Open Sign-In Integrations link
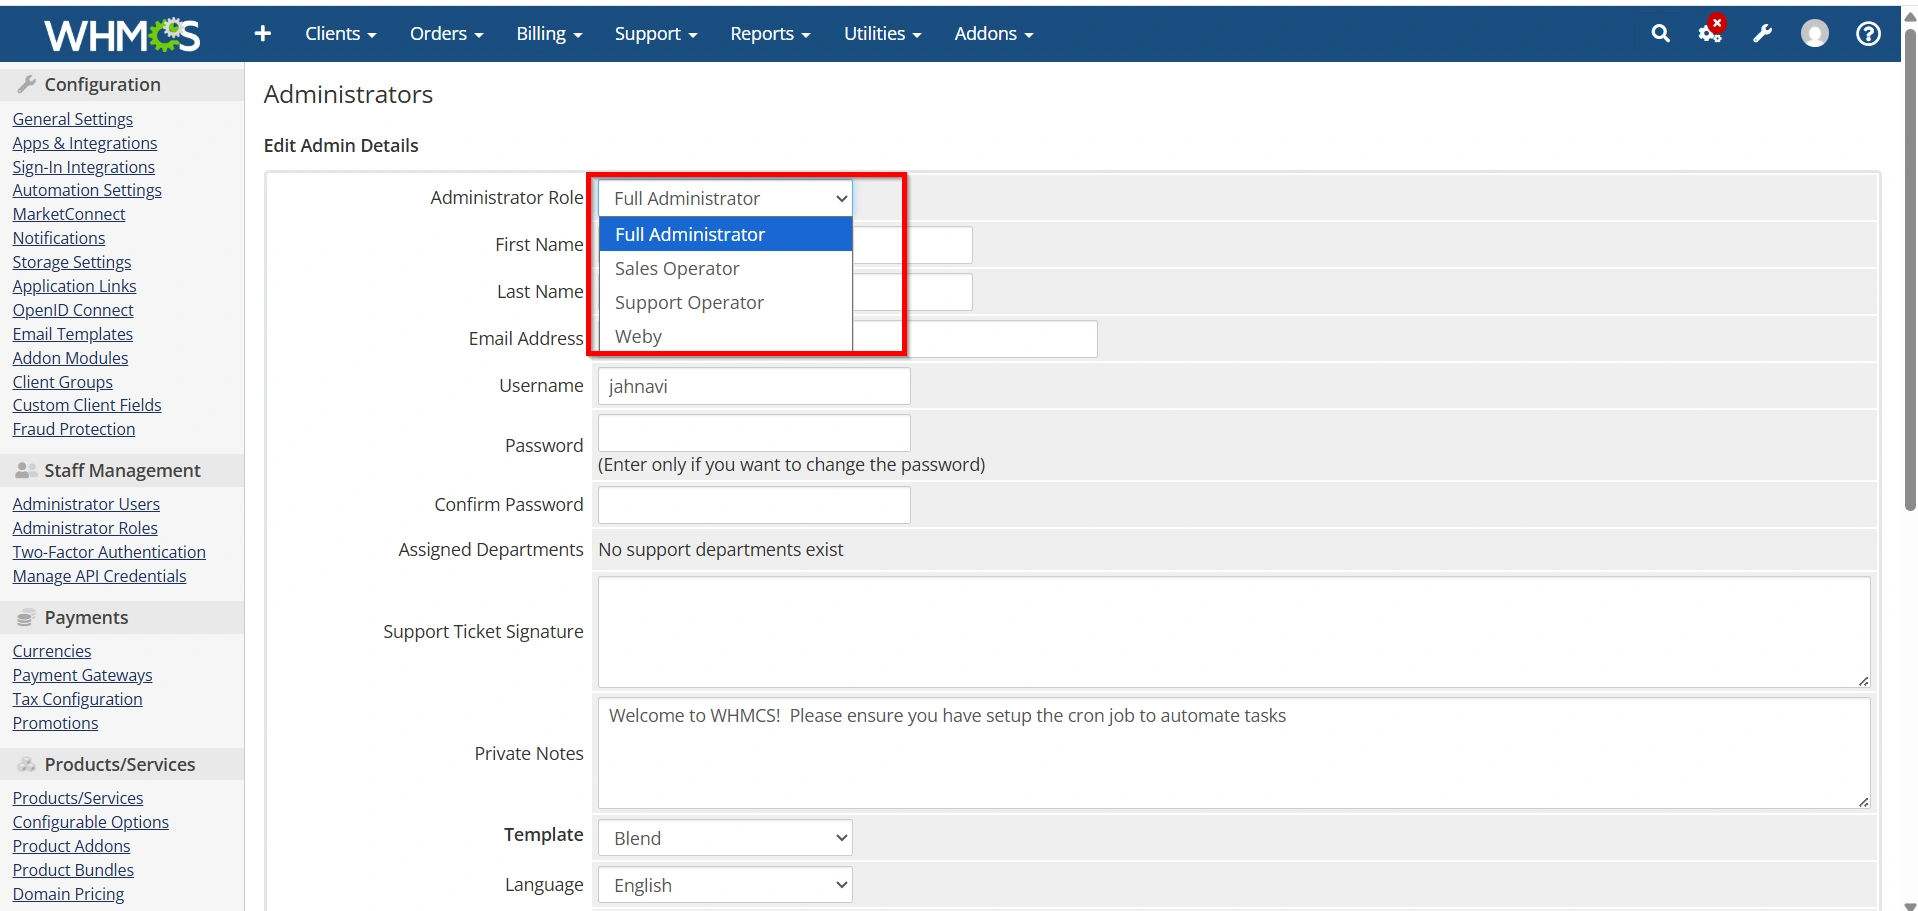Image resolution: width=1918 pixels, height=911 pixels. click(x=83, y=167)
